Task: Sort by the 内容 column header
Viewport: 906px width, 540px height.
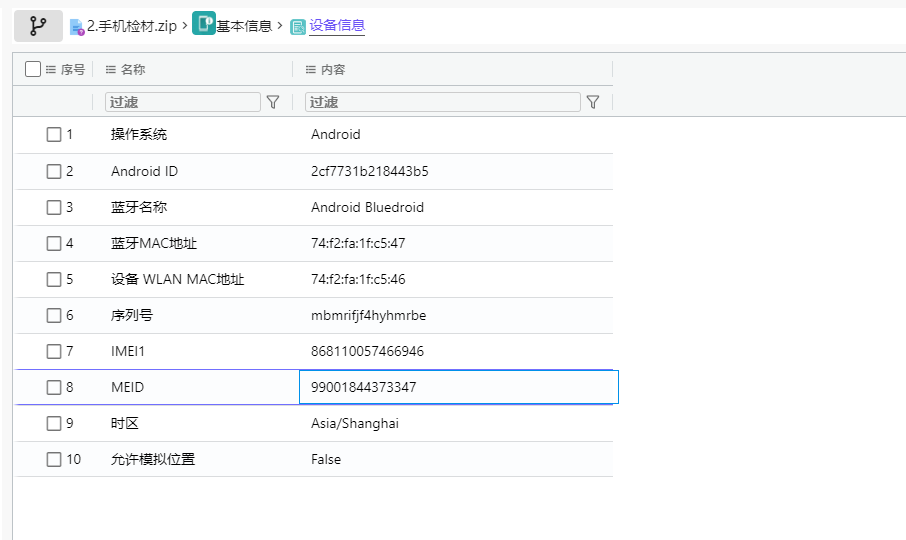Action: point(333,69)
